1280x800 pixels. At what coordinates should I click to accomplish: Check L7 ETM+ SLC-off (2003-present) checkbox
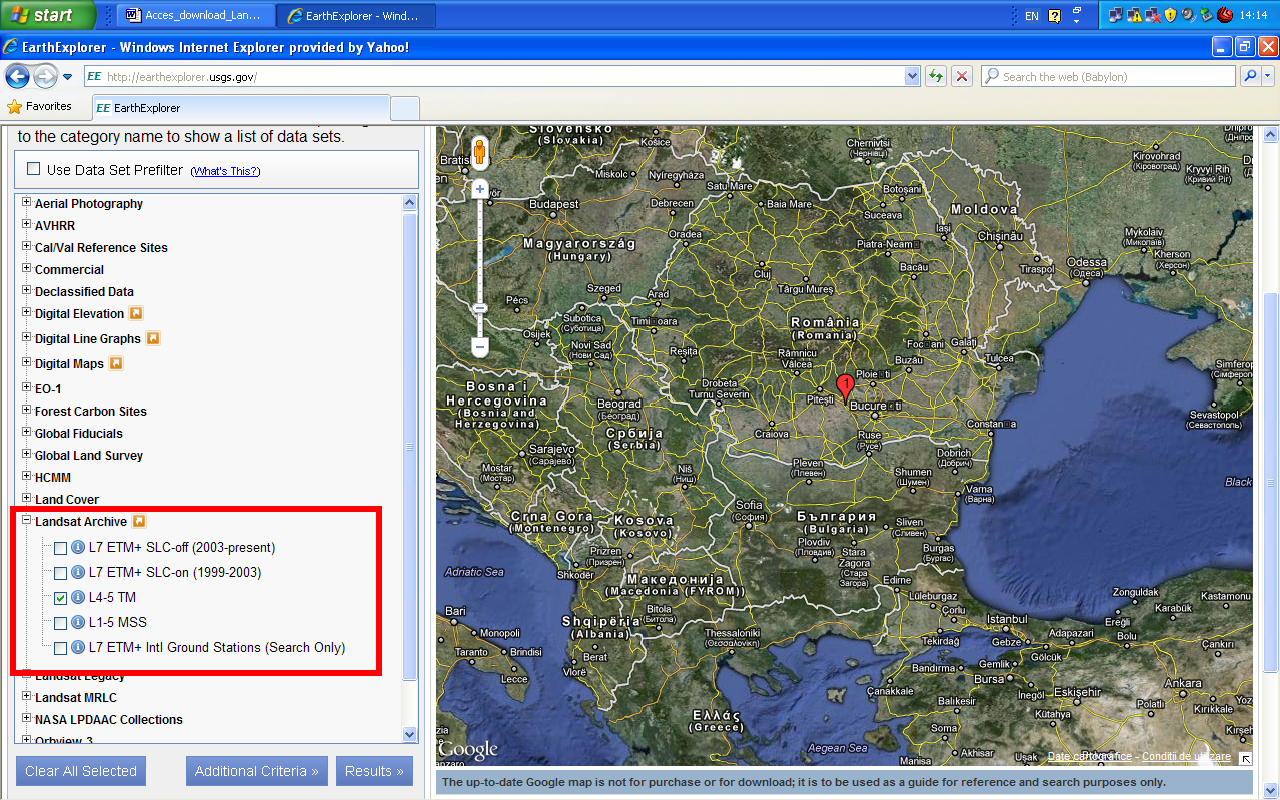coord(61,549)
